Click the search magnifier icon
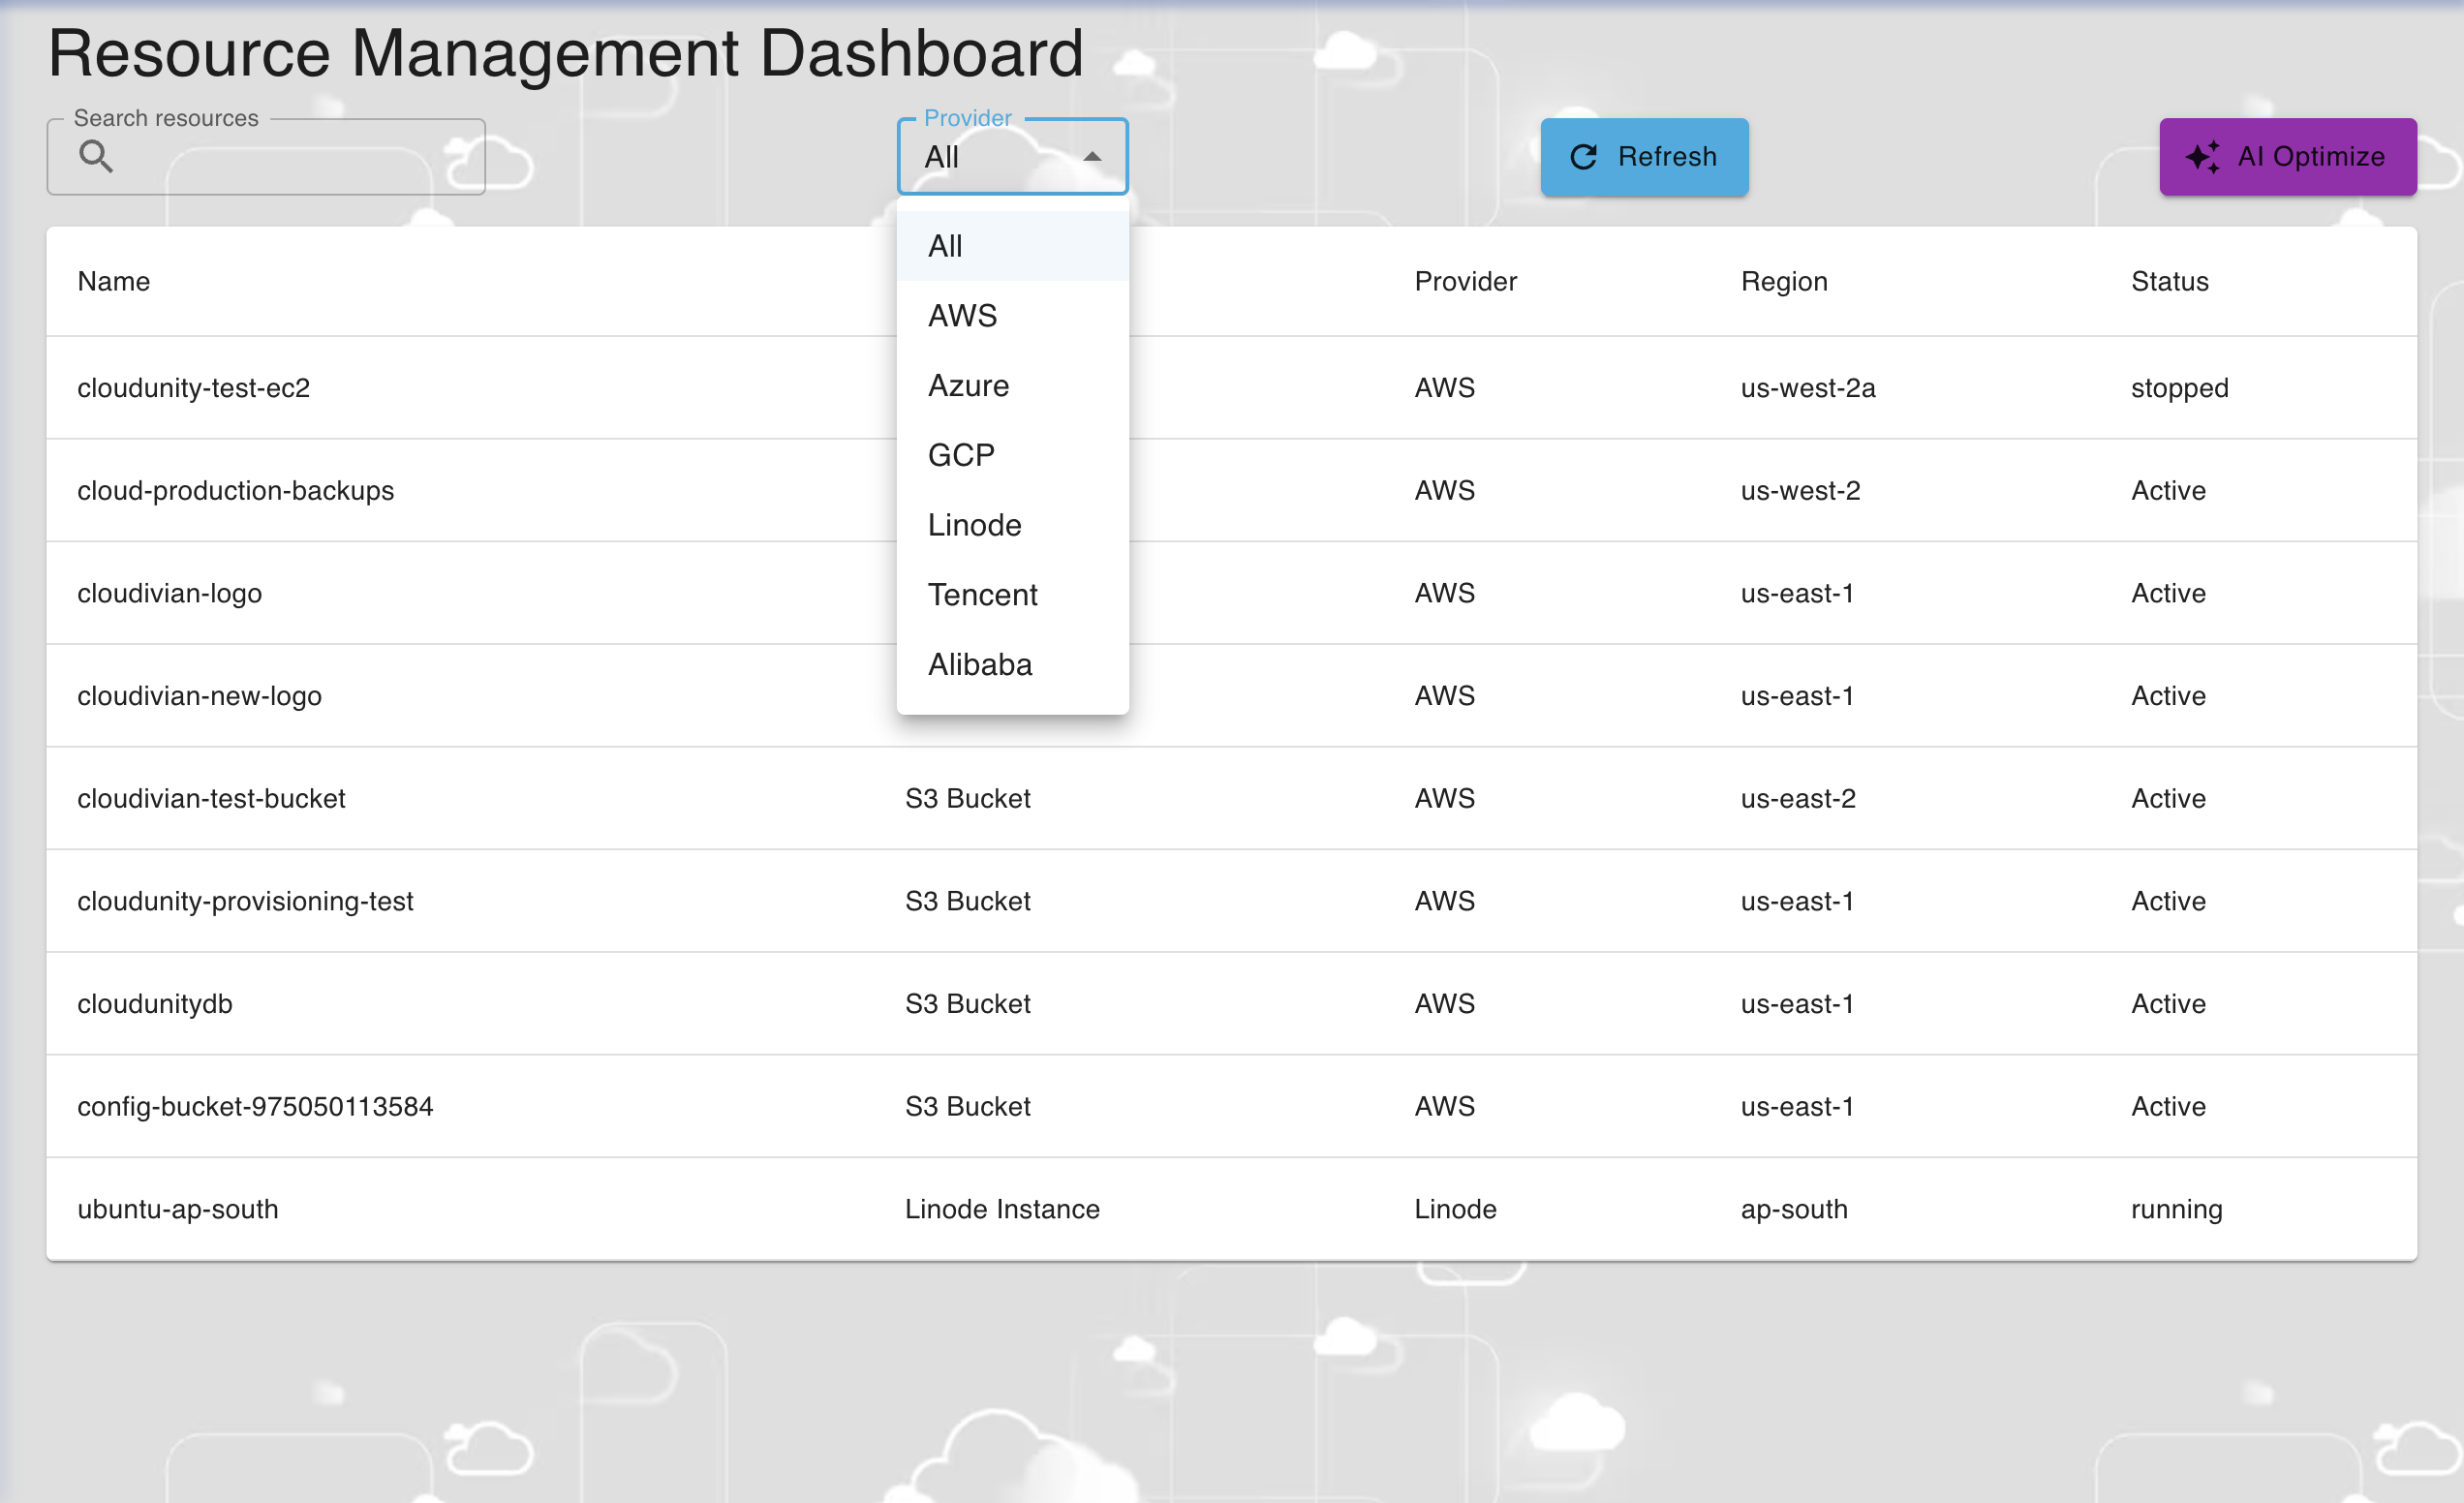This screenshot has width=2464, height=1503. point(96,157)
